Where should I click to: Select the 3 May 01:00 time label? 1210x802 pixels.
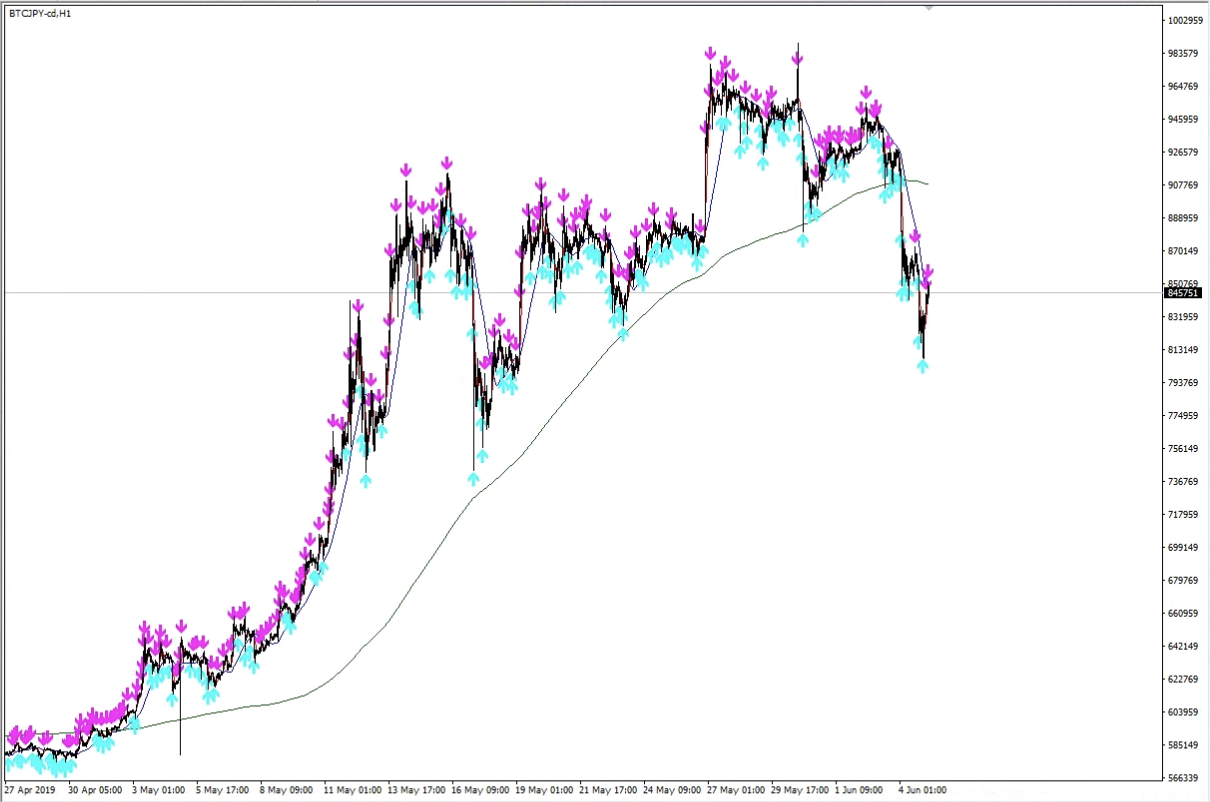click(x=158, y=791)
